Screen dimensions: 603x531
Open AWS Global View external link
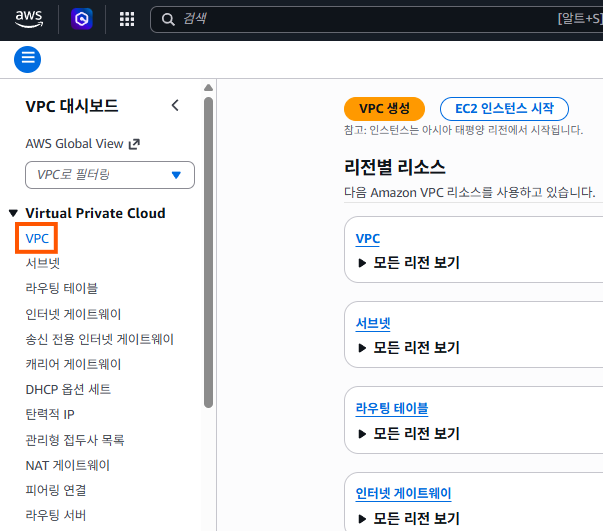[x=82, y=144]
